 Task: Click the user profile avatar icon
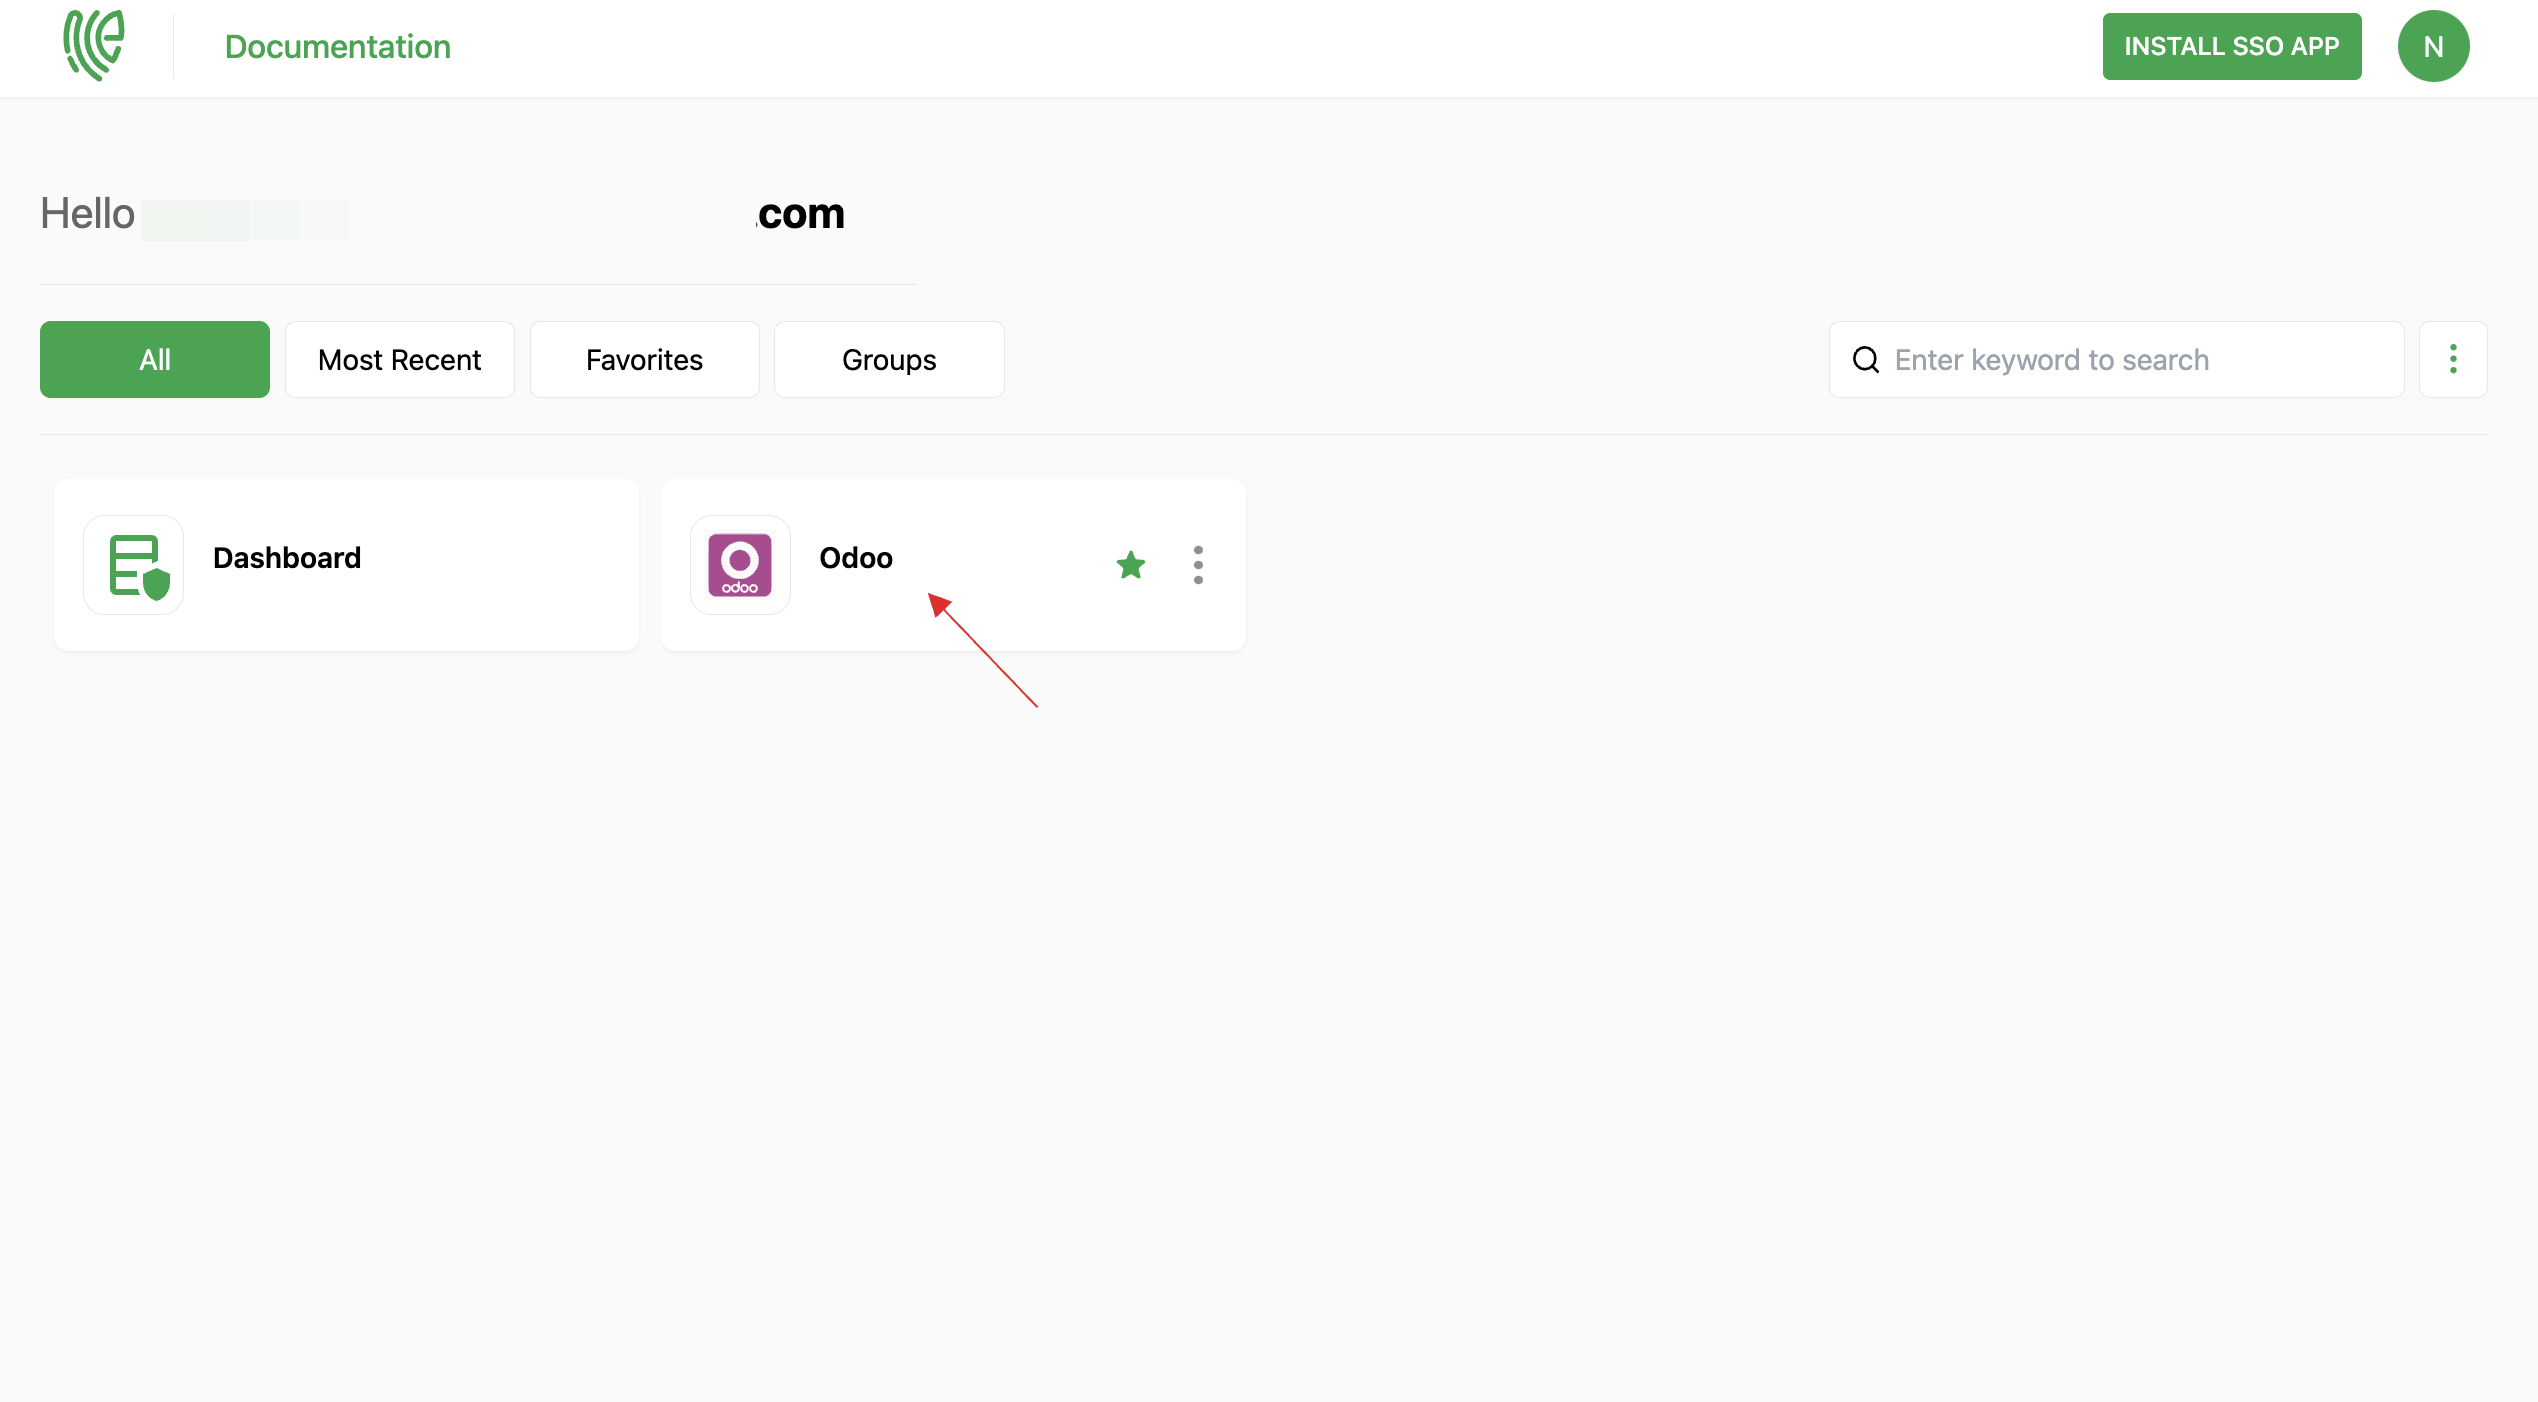coord(2433,47)
